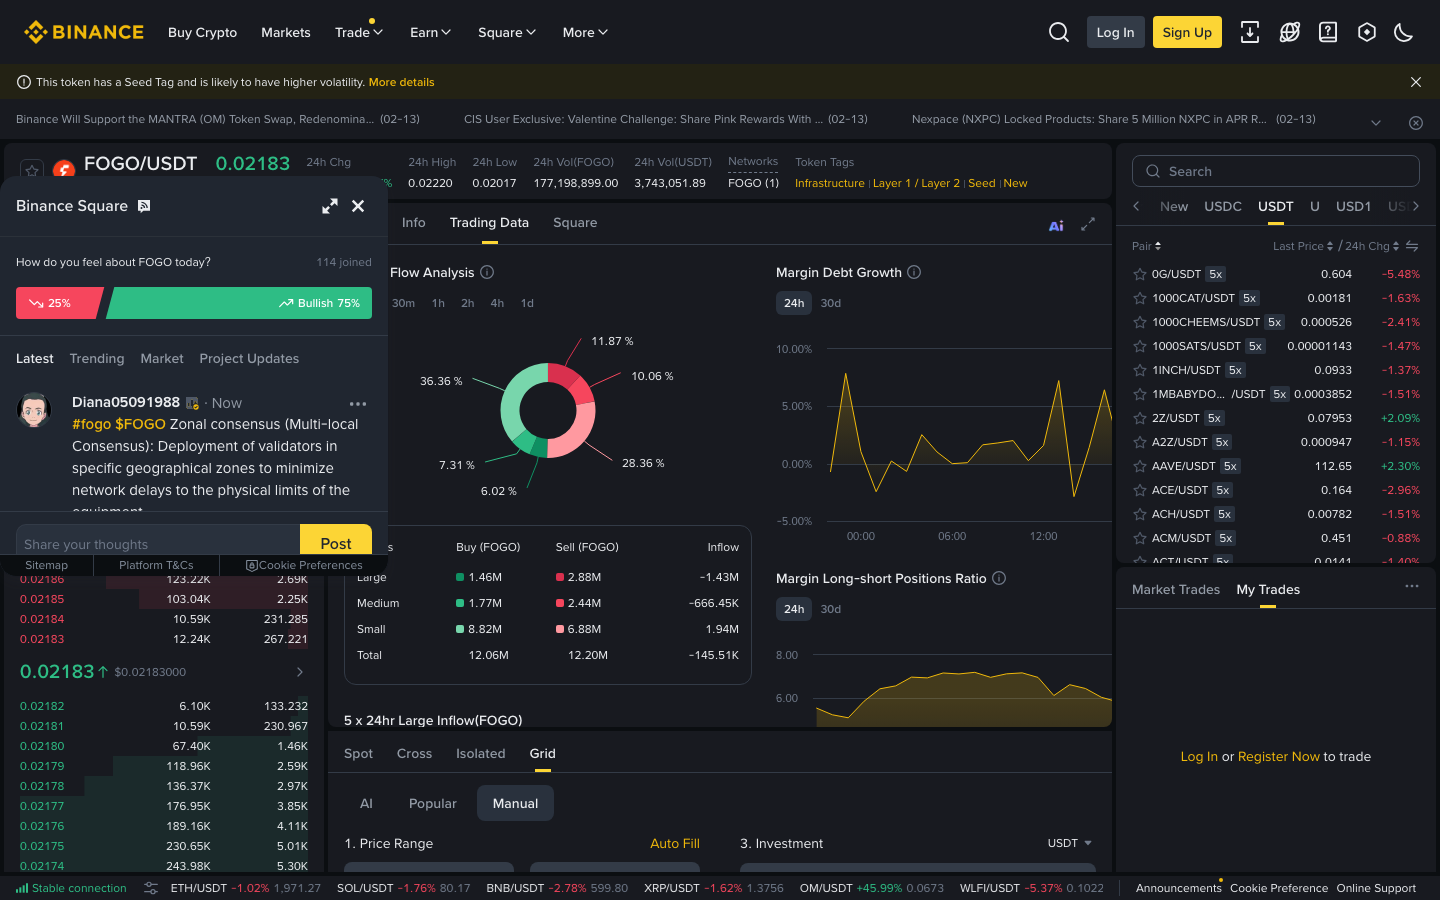The width and height of the screenshot is (1440, 900).
Task: Open the Trade menu dropdown
Action: pos(358,32)
